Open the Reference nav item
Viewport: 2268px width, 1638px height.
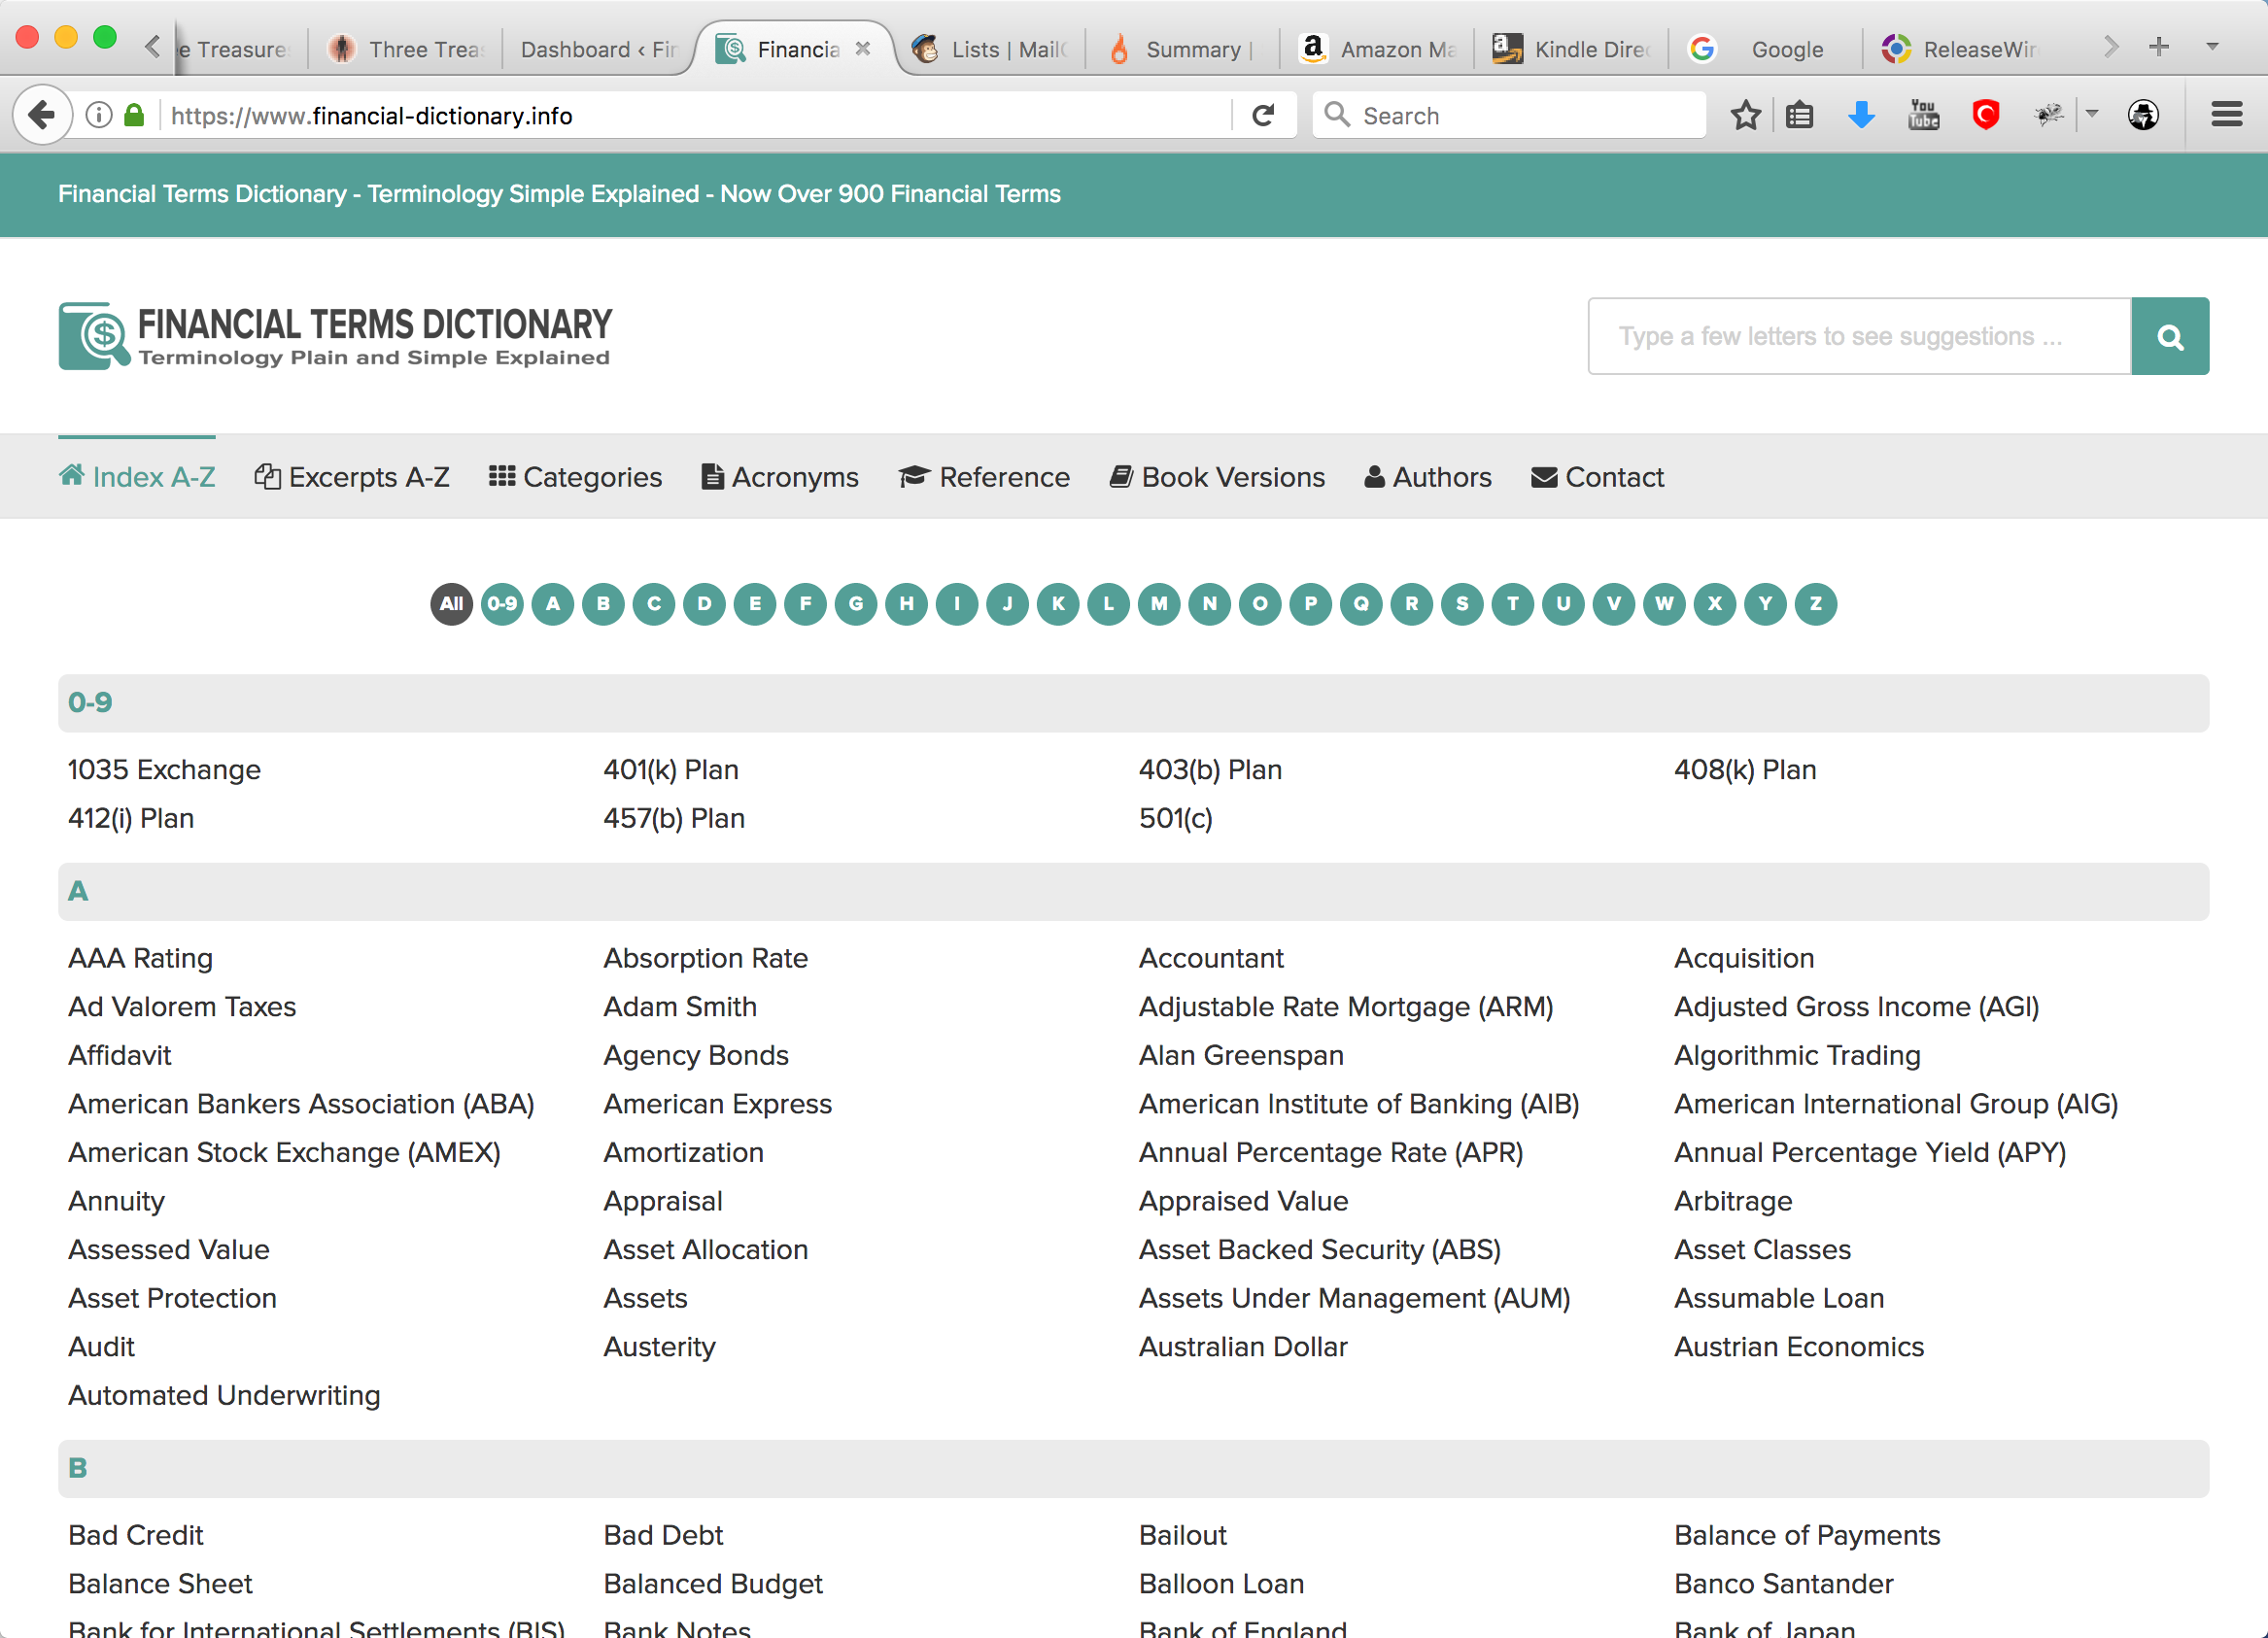coord(984,477)
